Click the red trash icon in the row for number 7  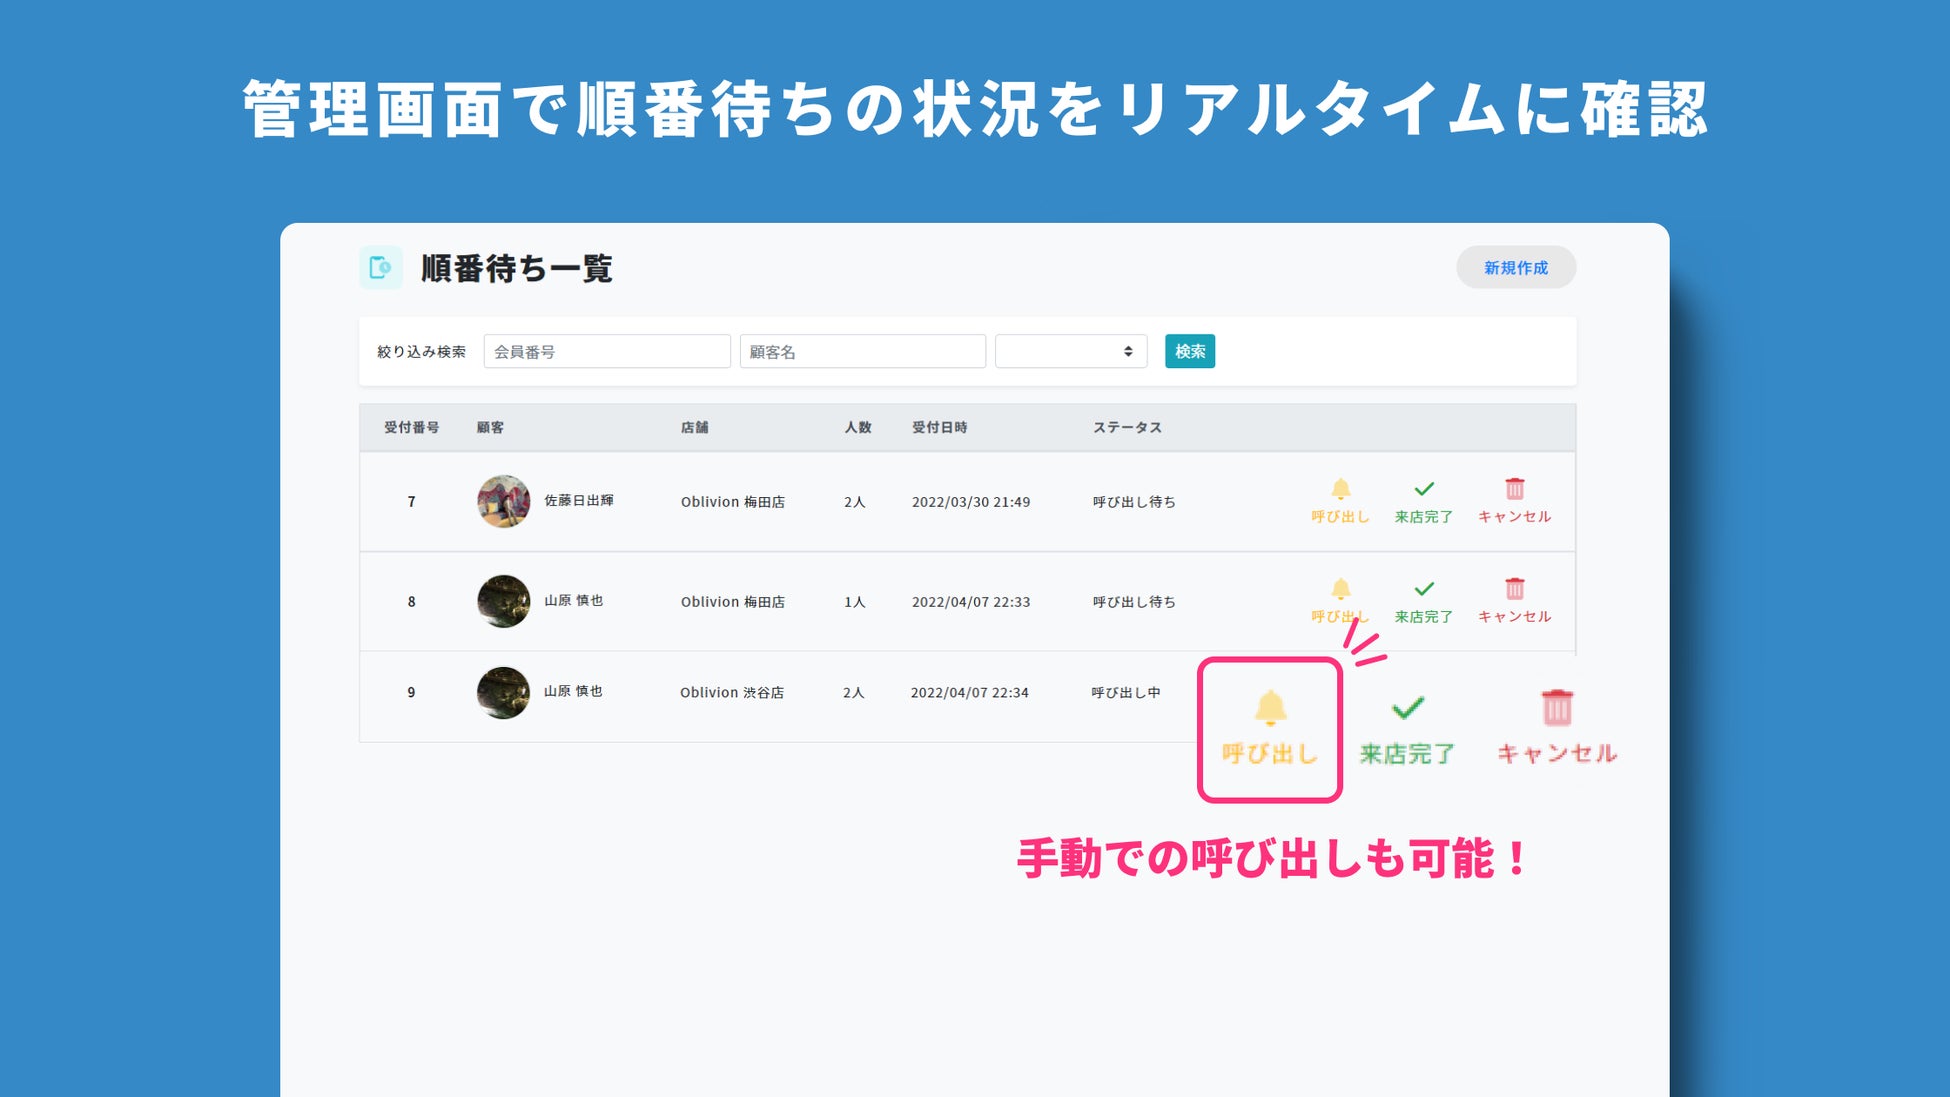pos(1514,490)
